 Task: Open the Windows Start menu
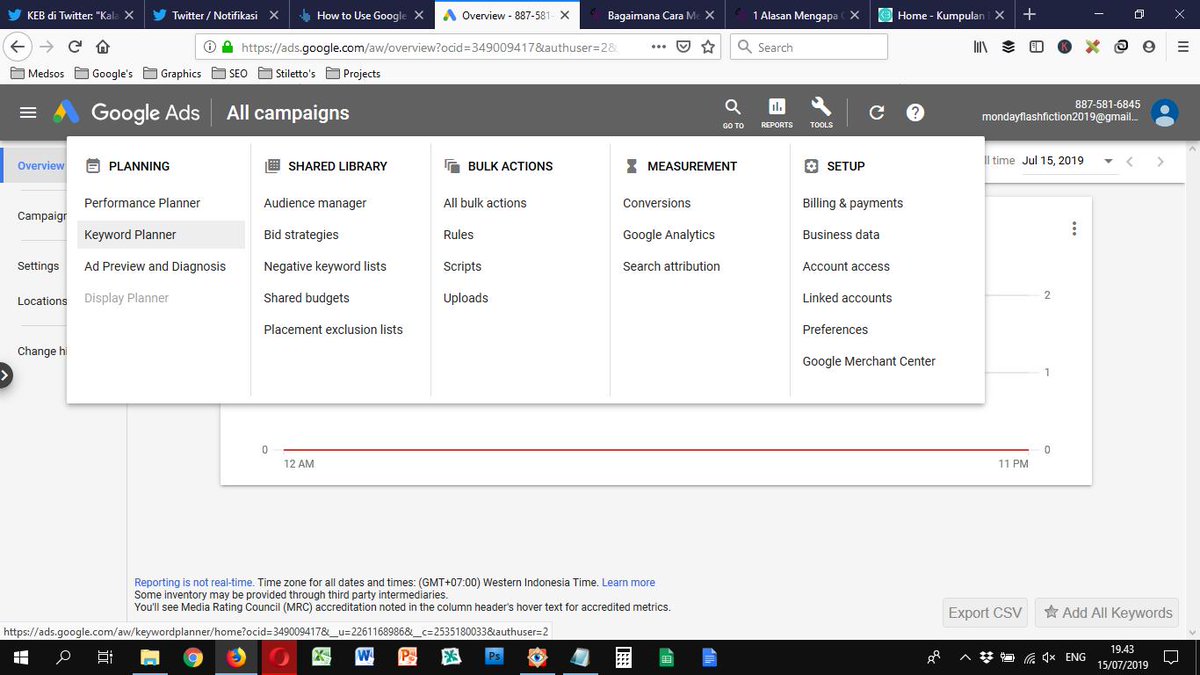pyautogui.click(x=20, y=657)
